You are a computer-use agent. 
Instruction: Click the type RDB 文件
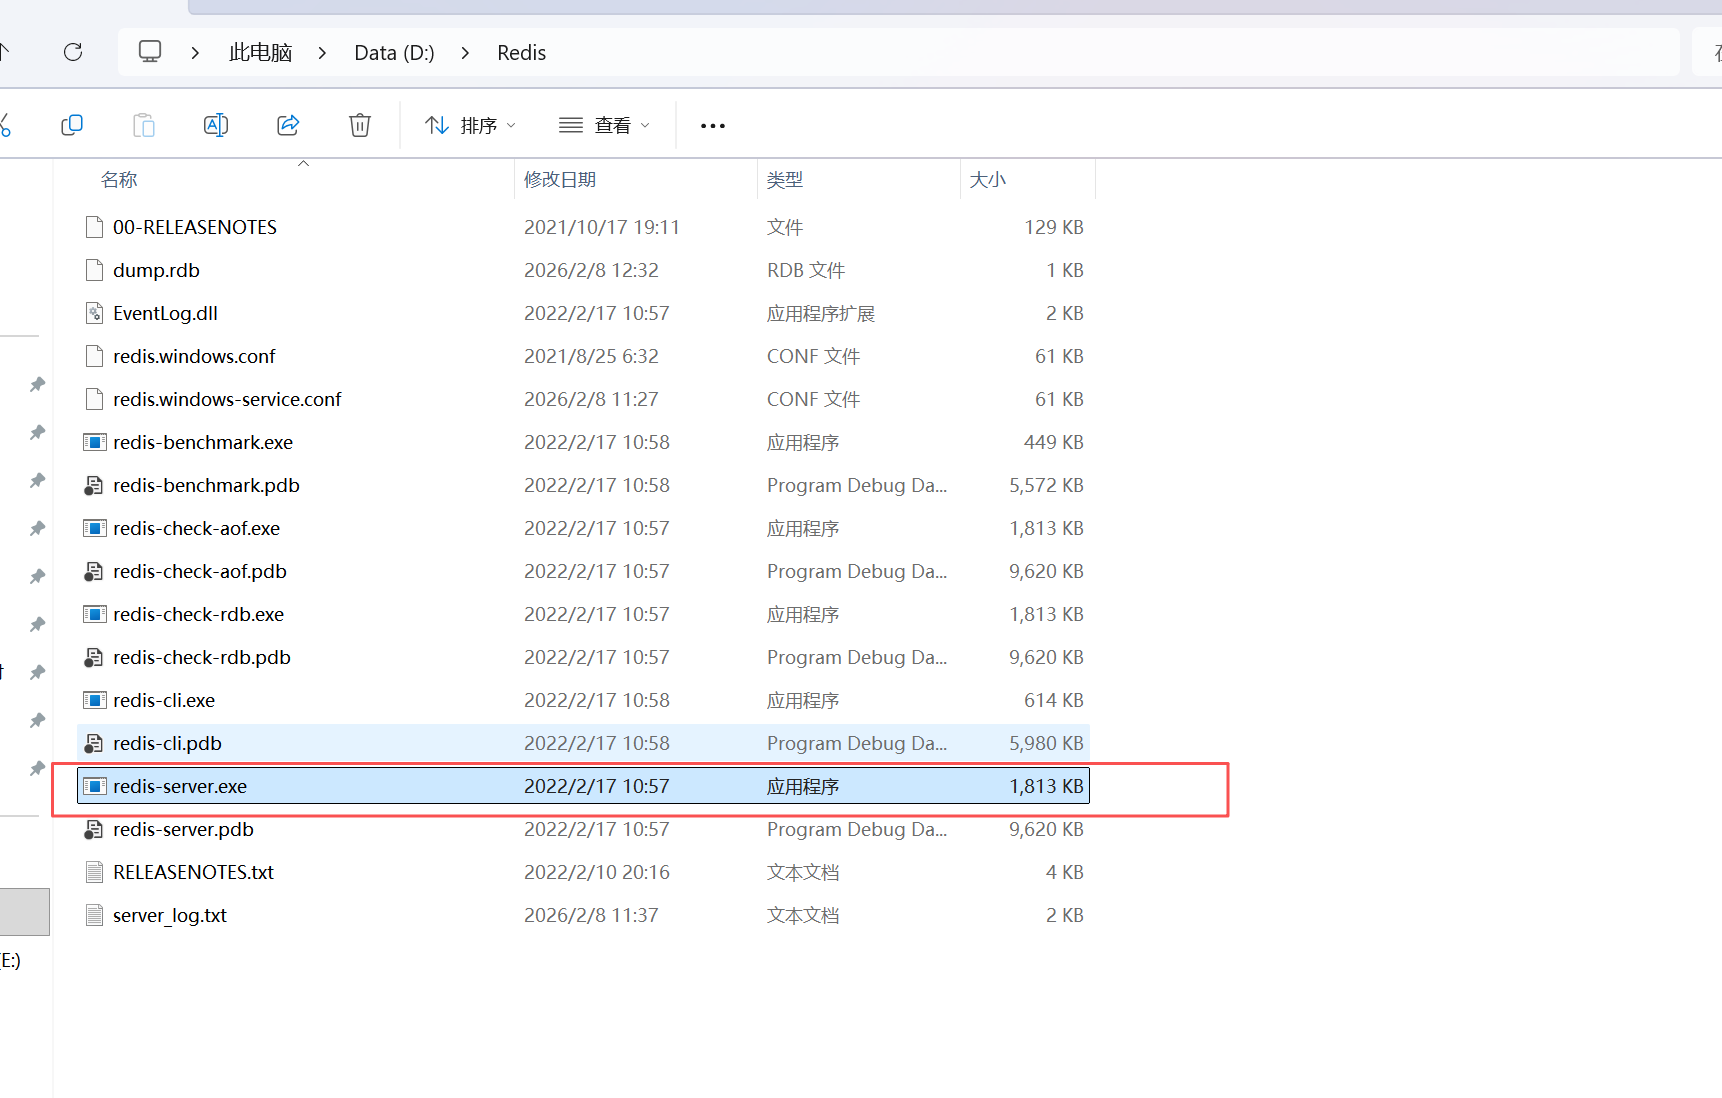click(x=806, y=270)
